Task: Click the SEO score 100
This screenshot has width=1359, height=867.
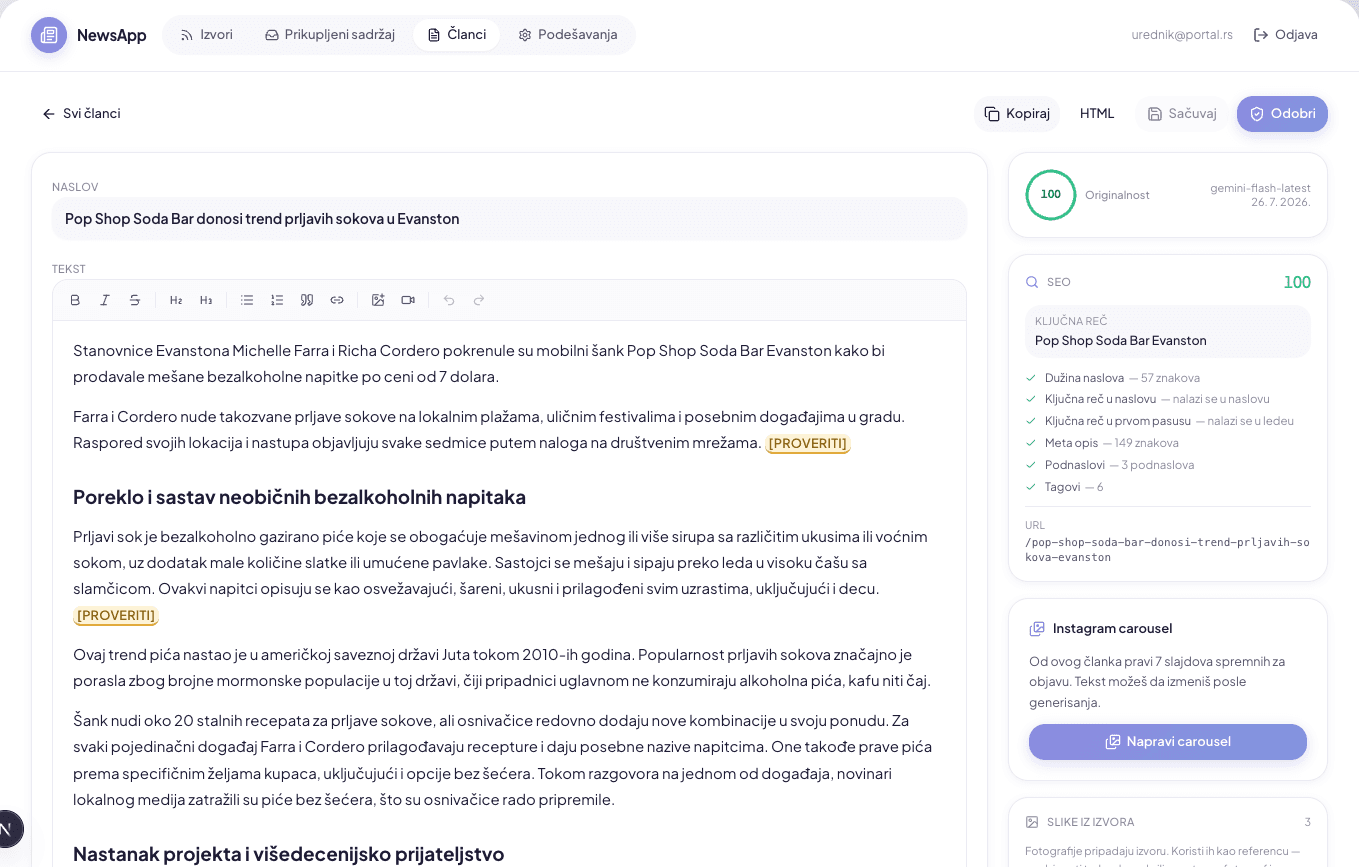Action: click(1297, 283)
